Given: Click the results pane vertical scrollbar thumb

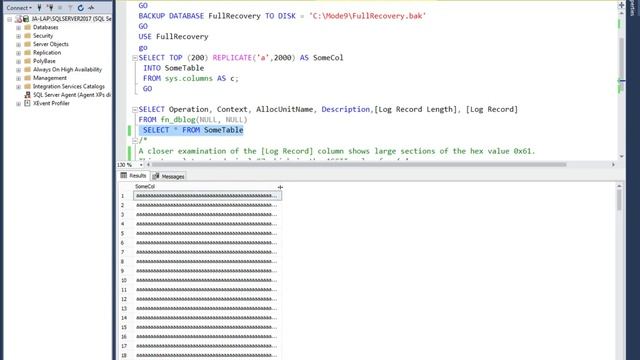Looking at the screenshot, I should pos(619,200).
